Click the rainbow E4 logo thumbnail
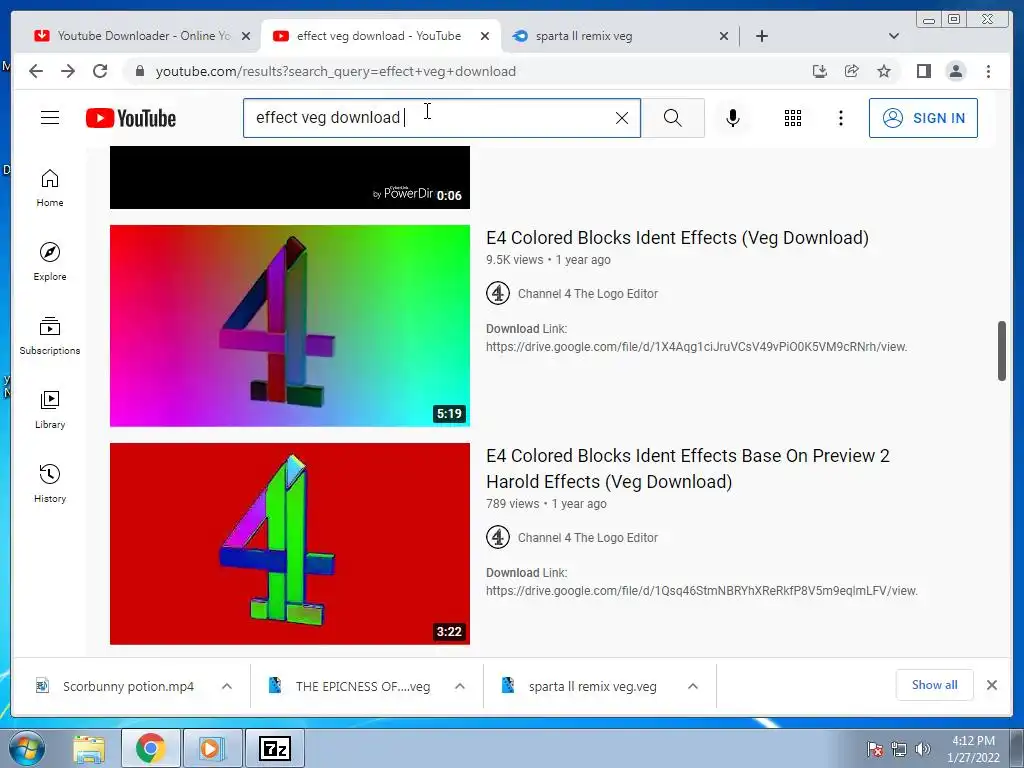Image resolution: width=1024 pixels, height=768 pixels. [x=289, y=326]
